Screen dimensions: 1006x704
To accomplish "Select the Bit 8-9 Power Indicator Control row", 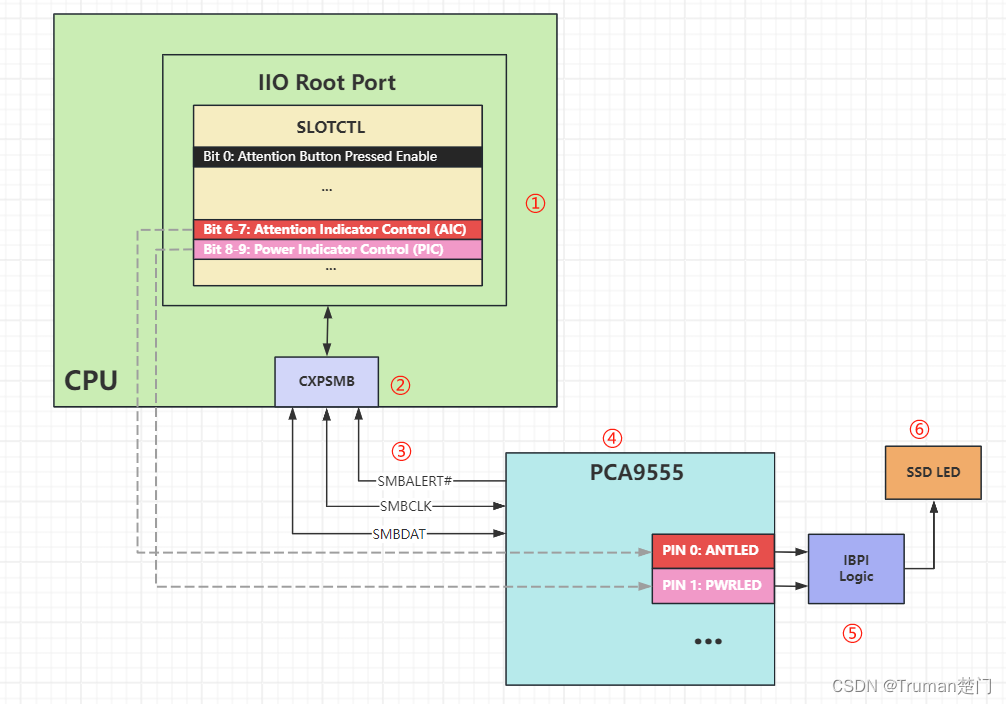I will [337, 249].
